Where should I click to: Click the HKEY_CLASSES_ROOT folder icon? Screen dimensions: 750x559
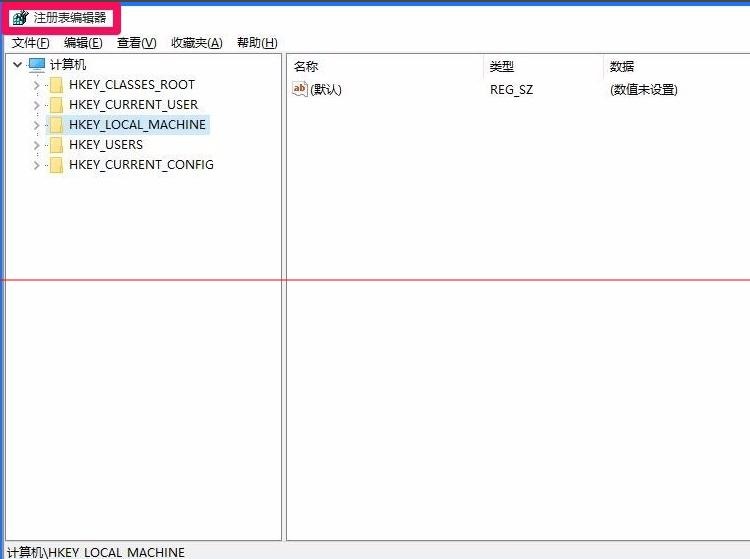click(56, 85)
